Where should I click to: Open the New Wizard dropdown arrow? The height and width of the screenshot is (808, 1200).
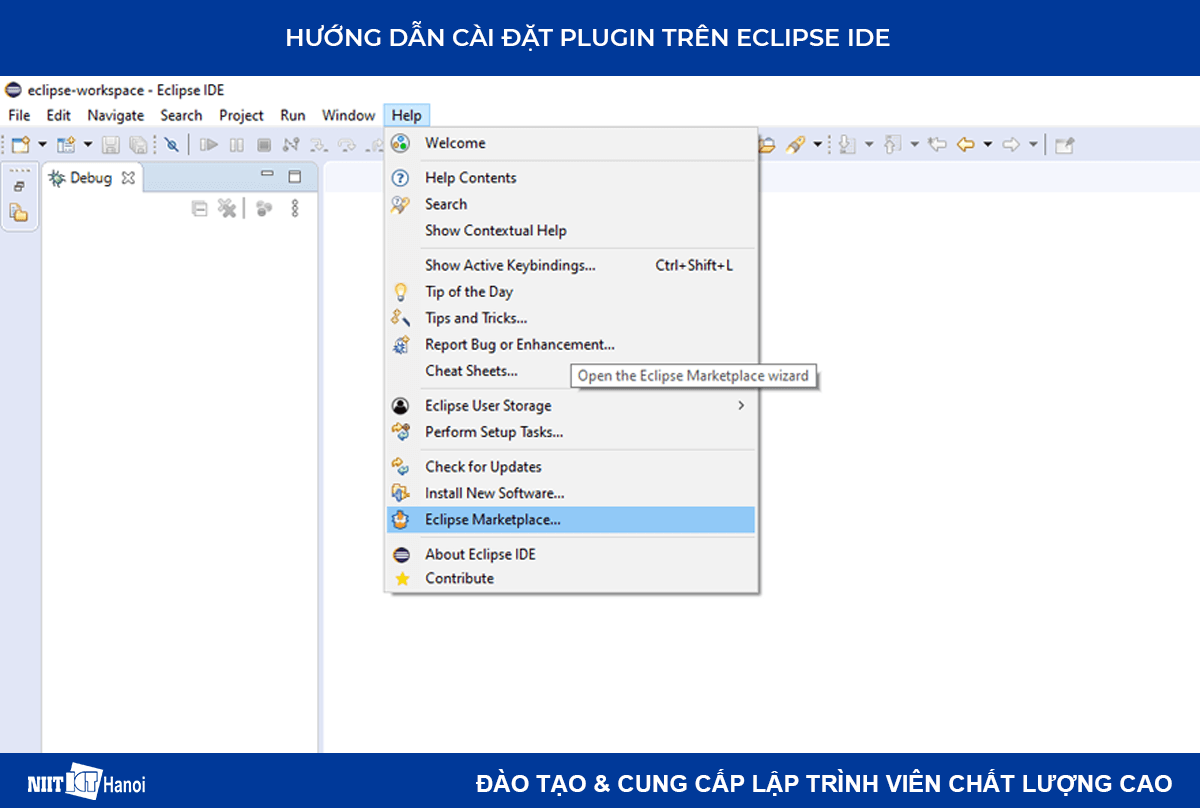pos(40,144)
